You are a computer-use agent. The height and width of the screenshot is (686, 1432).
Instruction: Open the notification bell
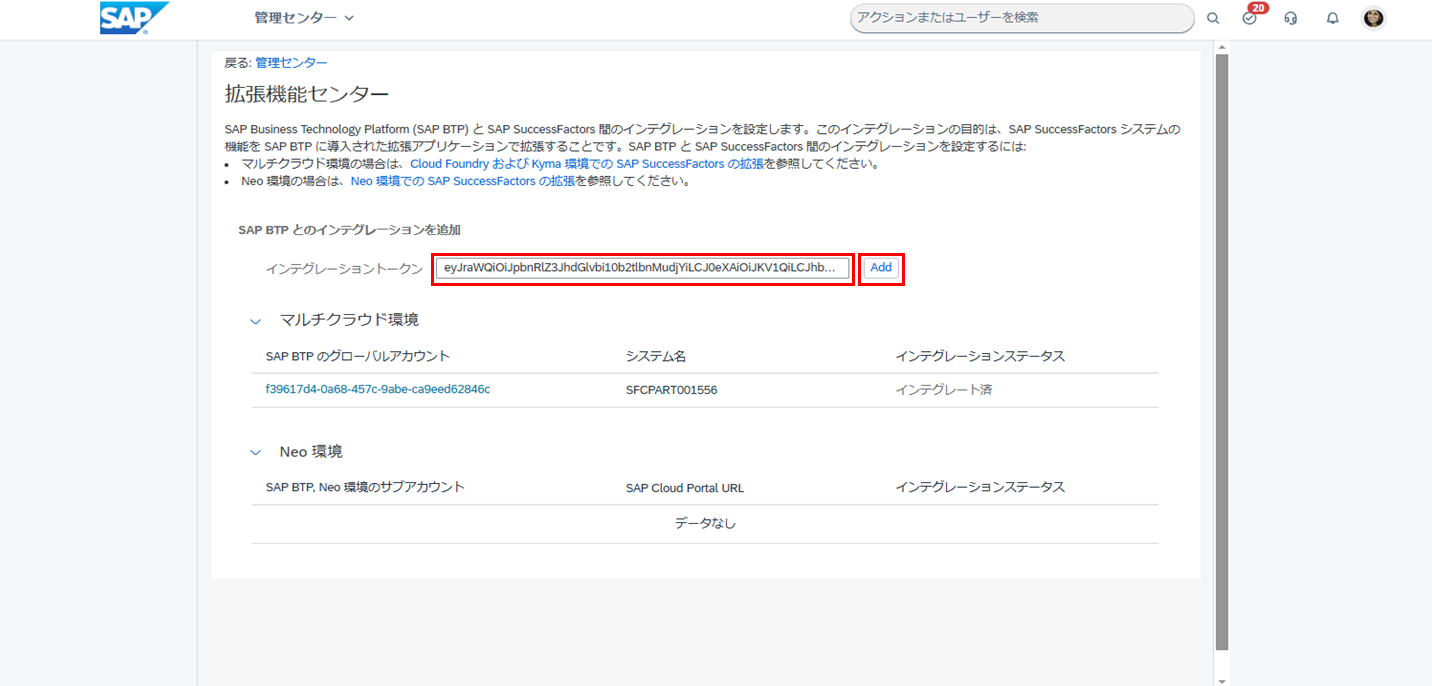coord(1332,18)
